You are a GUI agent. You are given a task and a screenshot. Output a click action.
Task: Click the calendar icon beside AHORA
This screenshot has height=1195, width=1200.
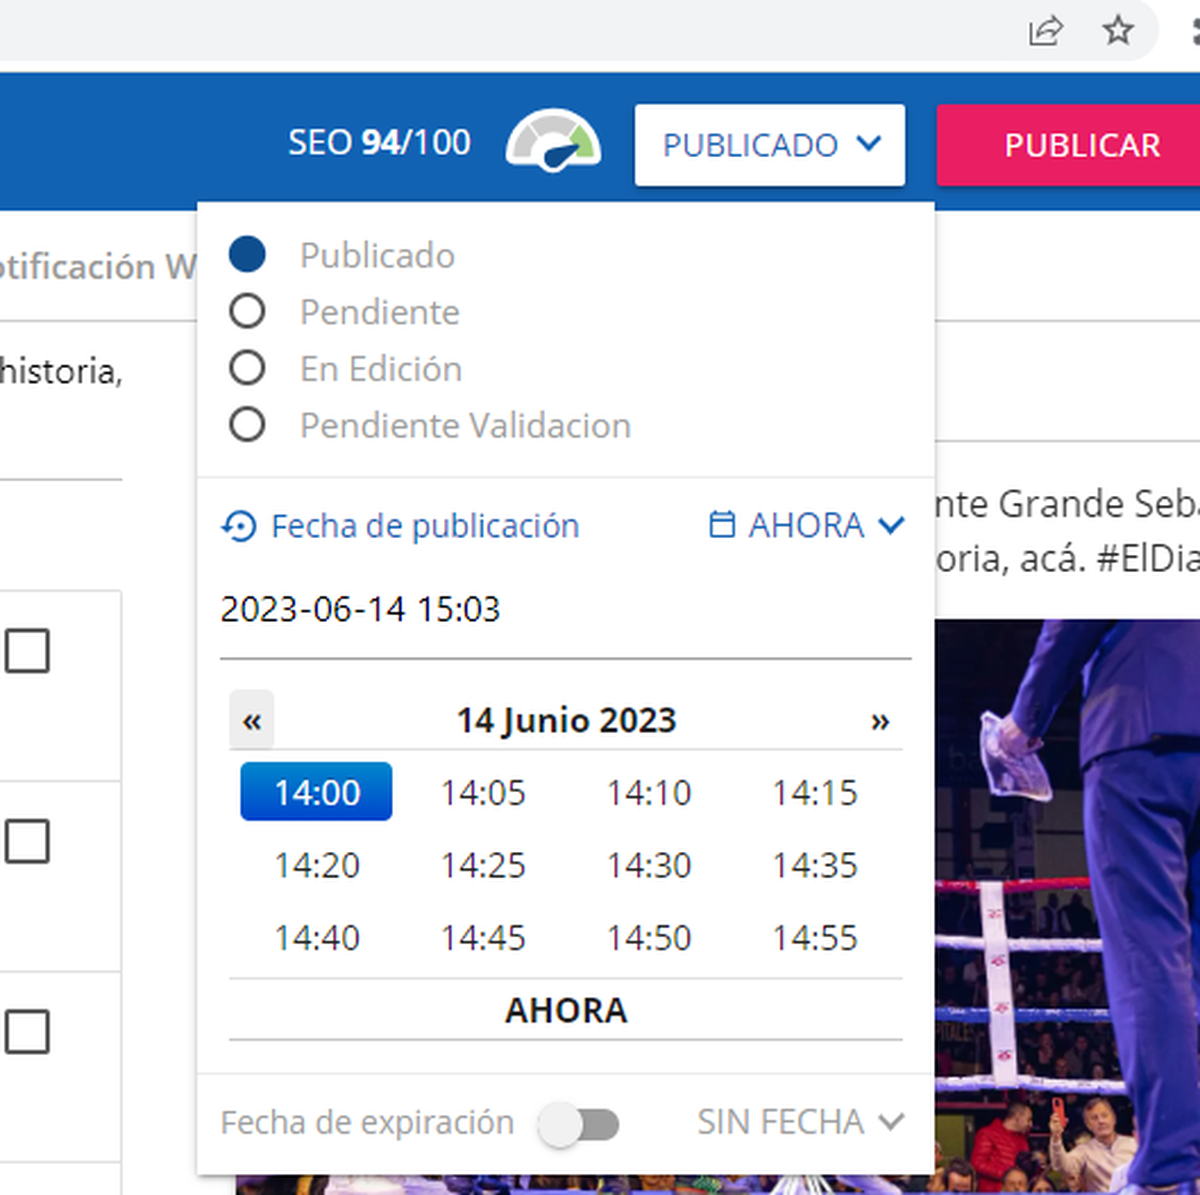coord(721,525)
